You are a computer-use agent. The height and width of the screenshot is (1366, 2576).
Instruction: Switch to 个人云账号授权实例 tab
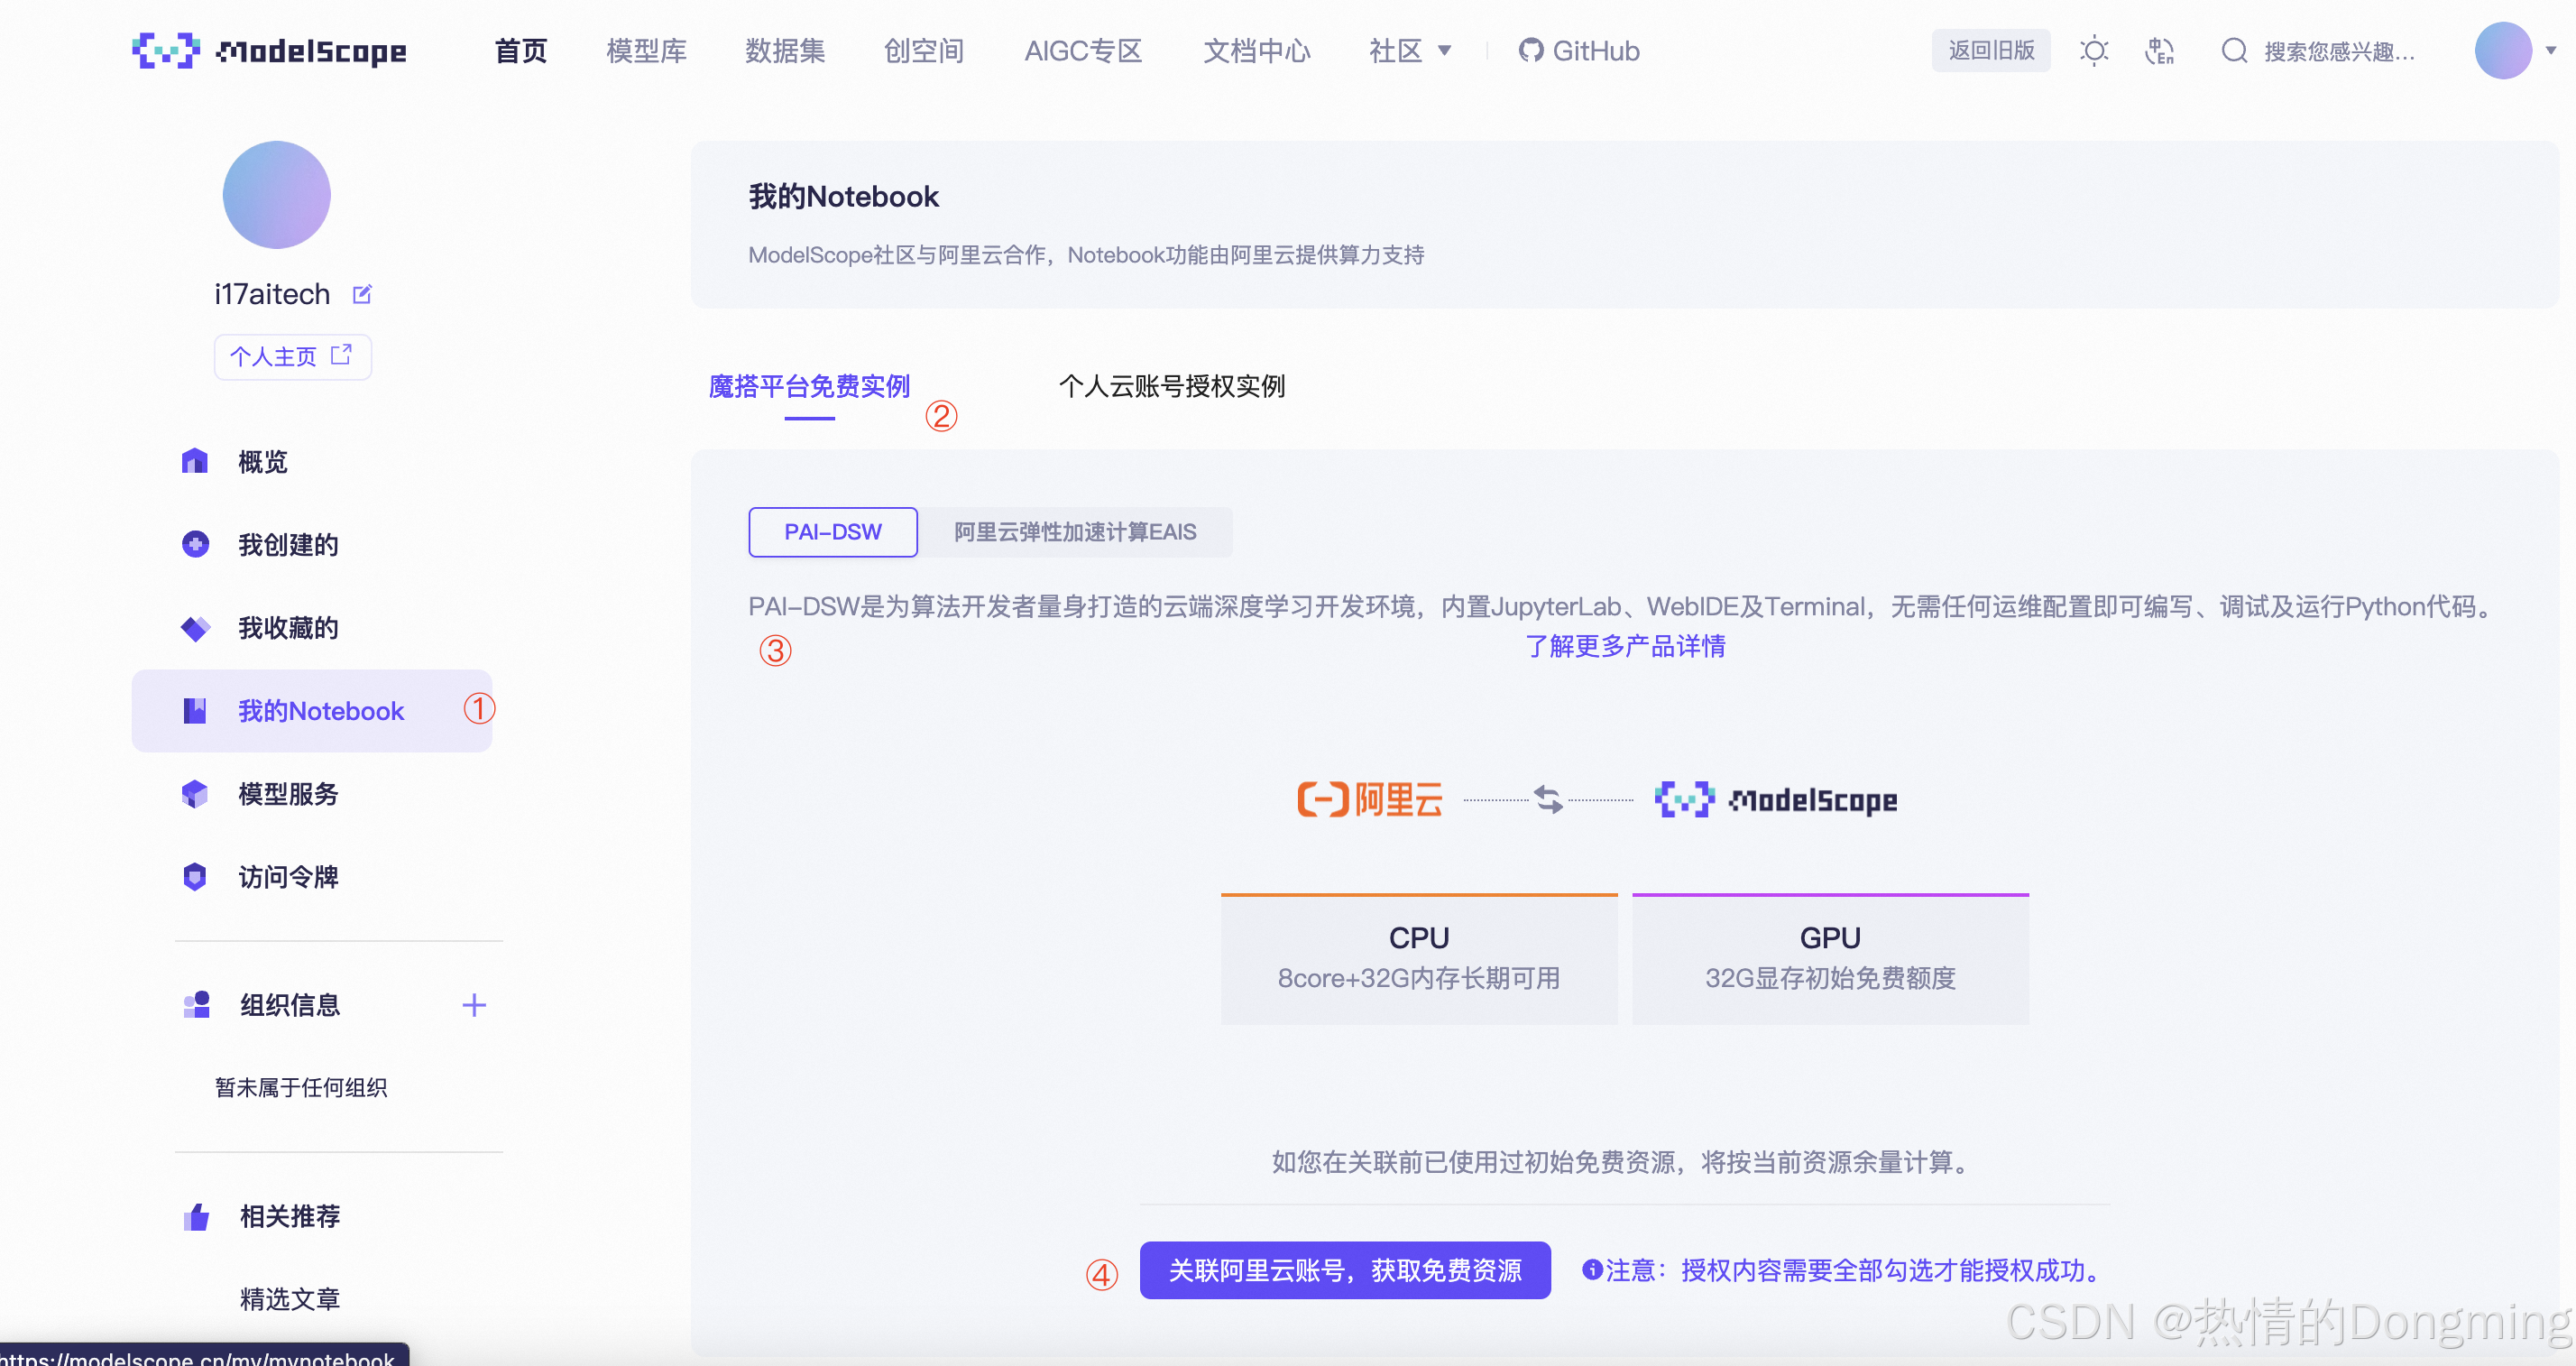point(1171,387)
